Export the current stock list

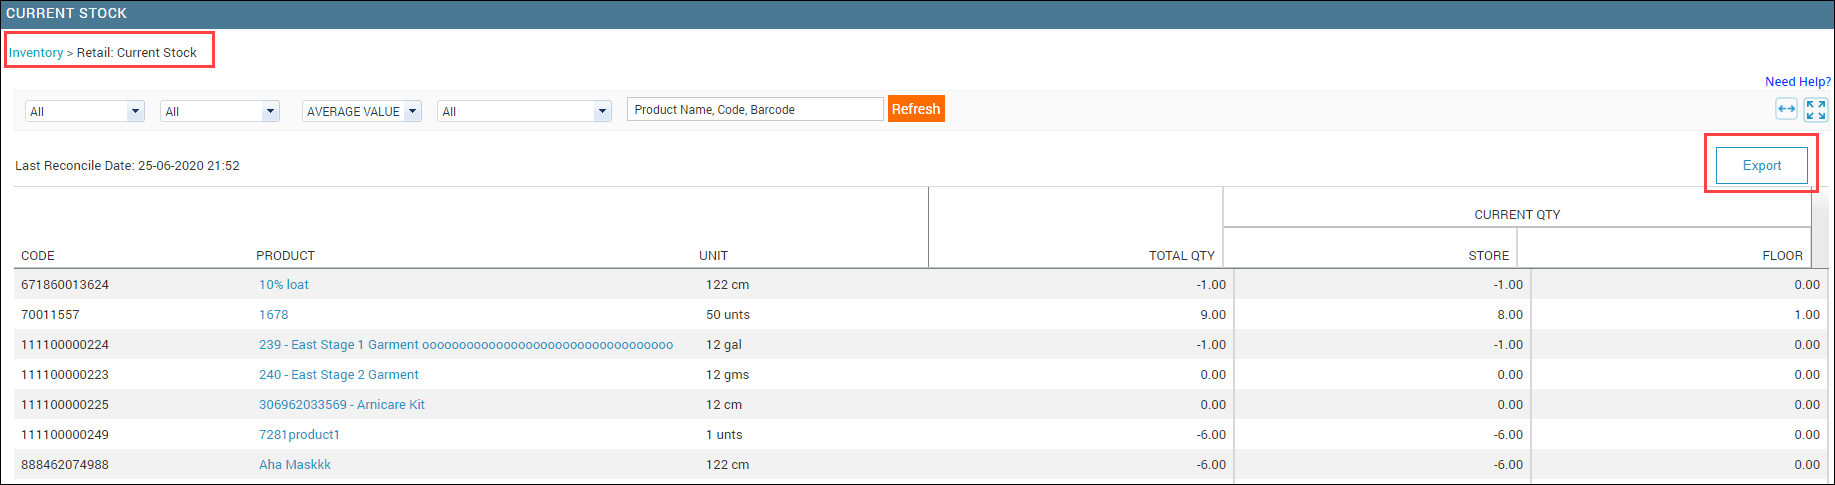(x=1762, y=165)
